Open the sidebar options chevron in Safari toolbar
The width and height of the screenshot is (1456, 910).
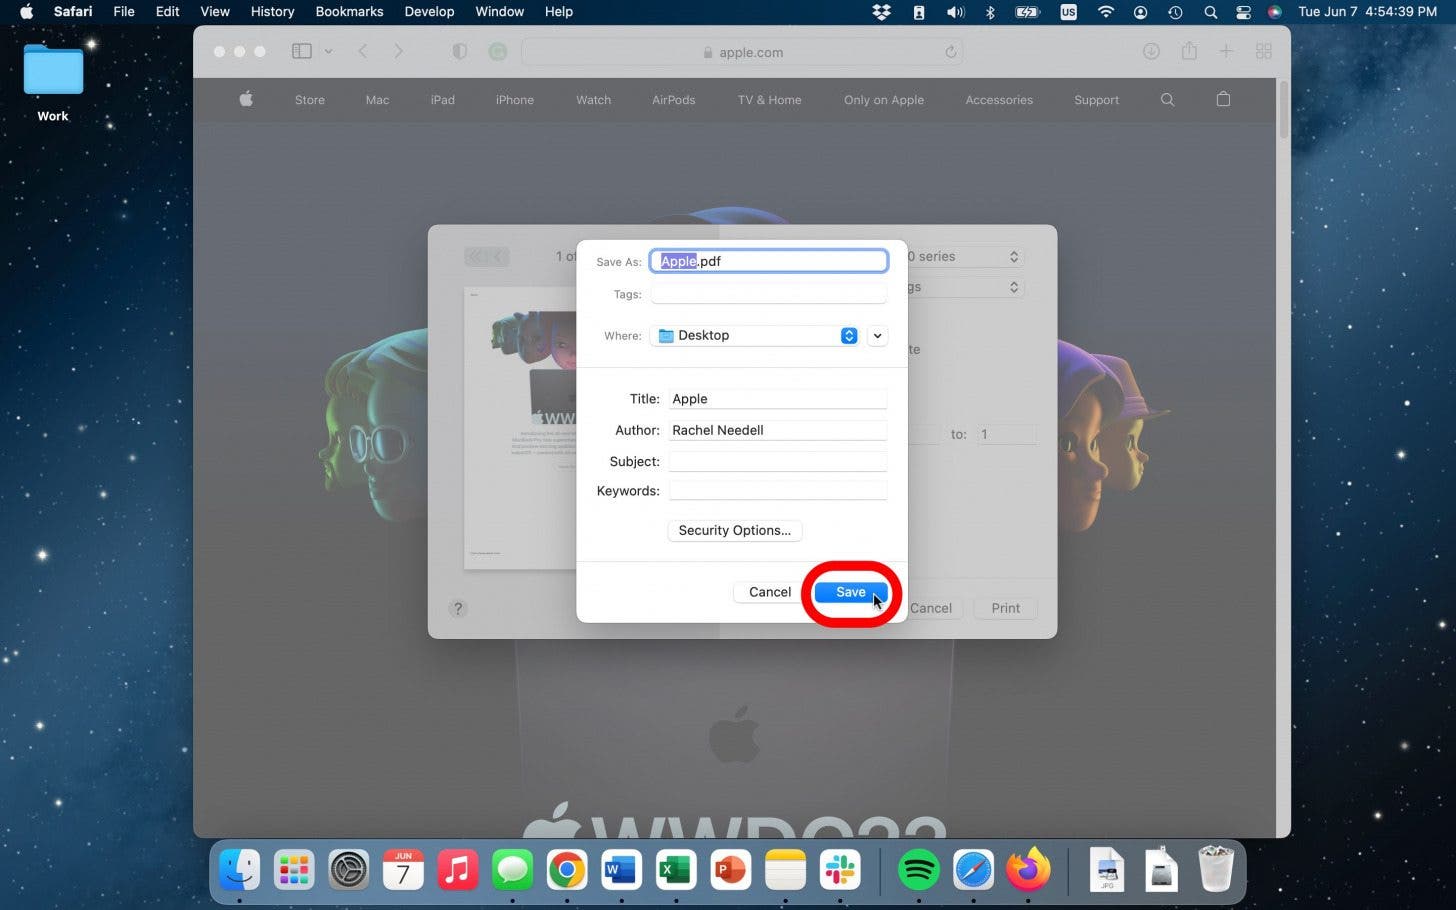328,51
